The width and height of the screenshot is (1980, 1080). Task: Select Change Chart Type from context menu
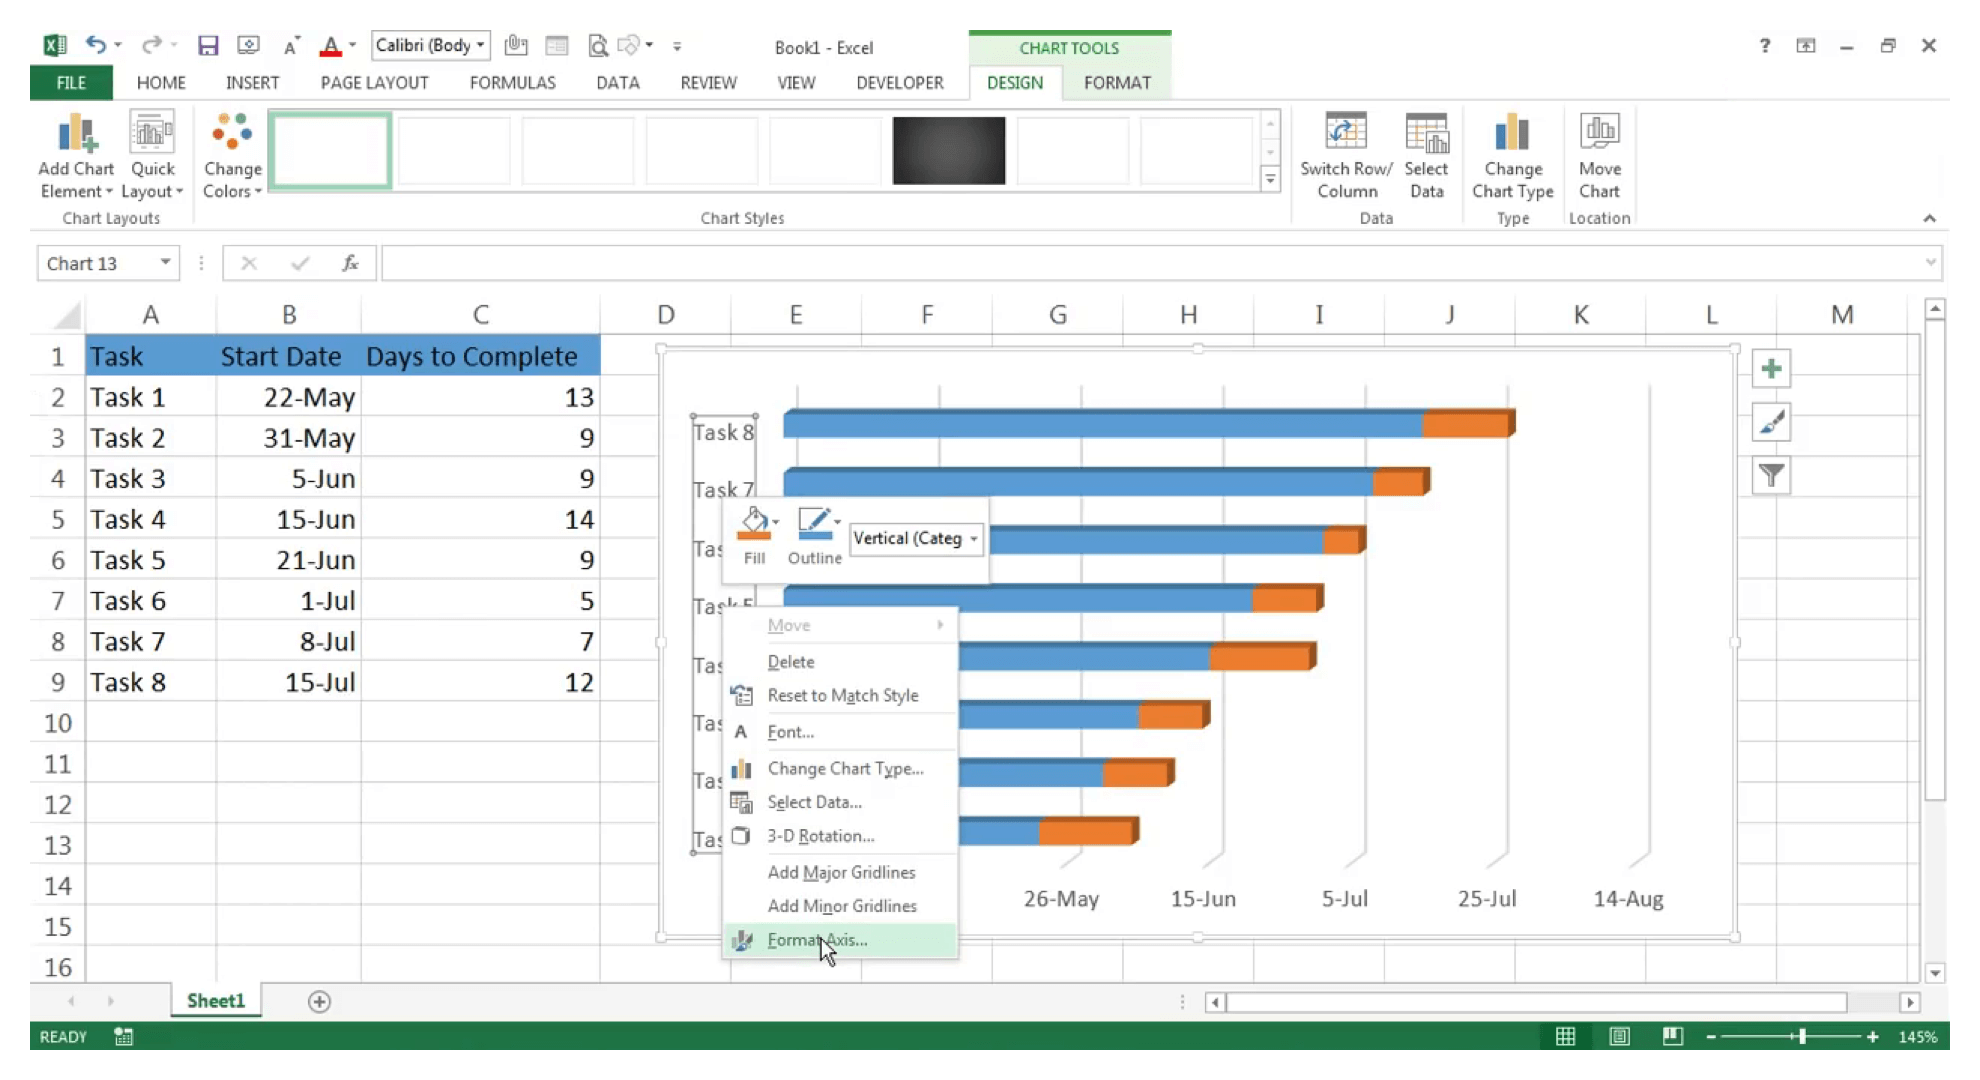coord(846,767)
